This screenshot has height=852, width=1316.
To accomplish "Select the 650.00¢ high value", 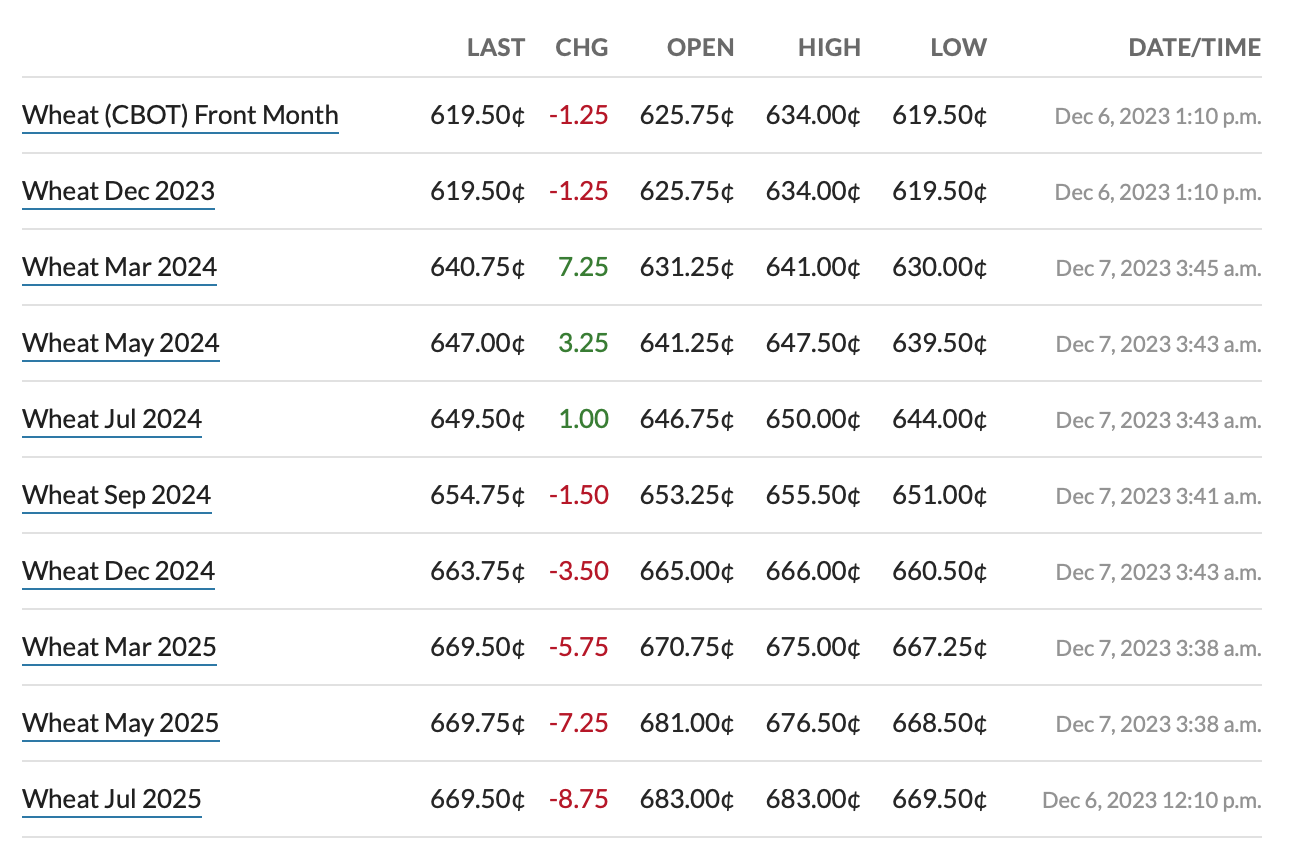I will (x=813, y=420).
